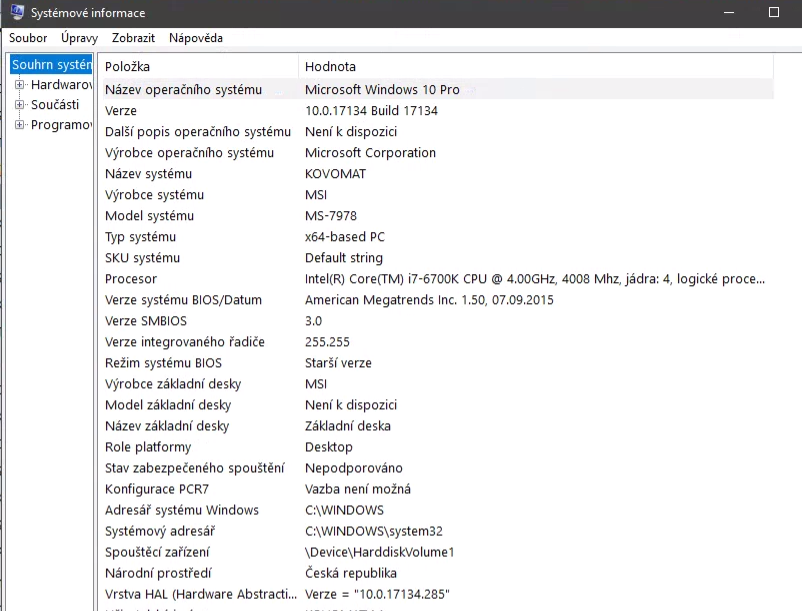Image resolution: width=802 pixels, height=611 pixels.
Task: Open the Soubor menu
Action: (28, 38)
